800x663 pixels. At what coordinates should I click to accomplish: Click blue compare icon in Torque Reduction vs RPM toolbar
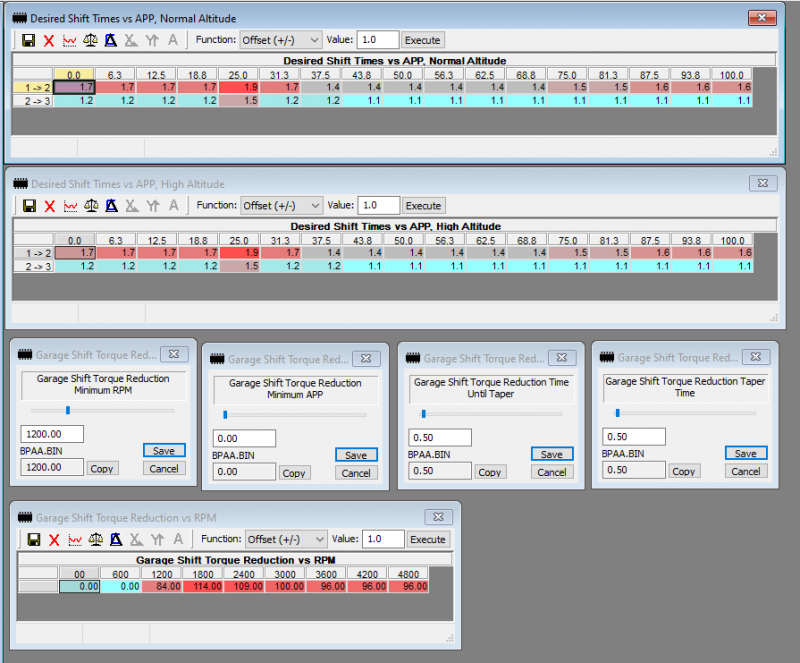coord(116,539)
